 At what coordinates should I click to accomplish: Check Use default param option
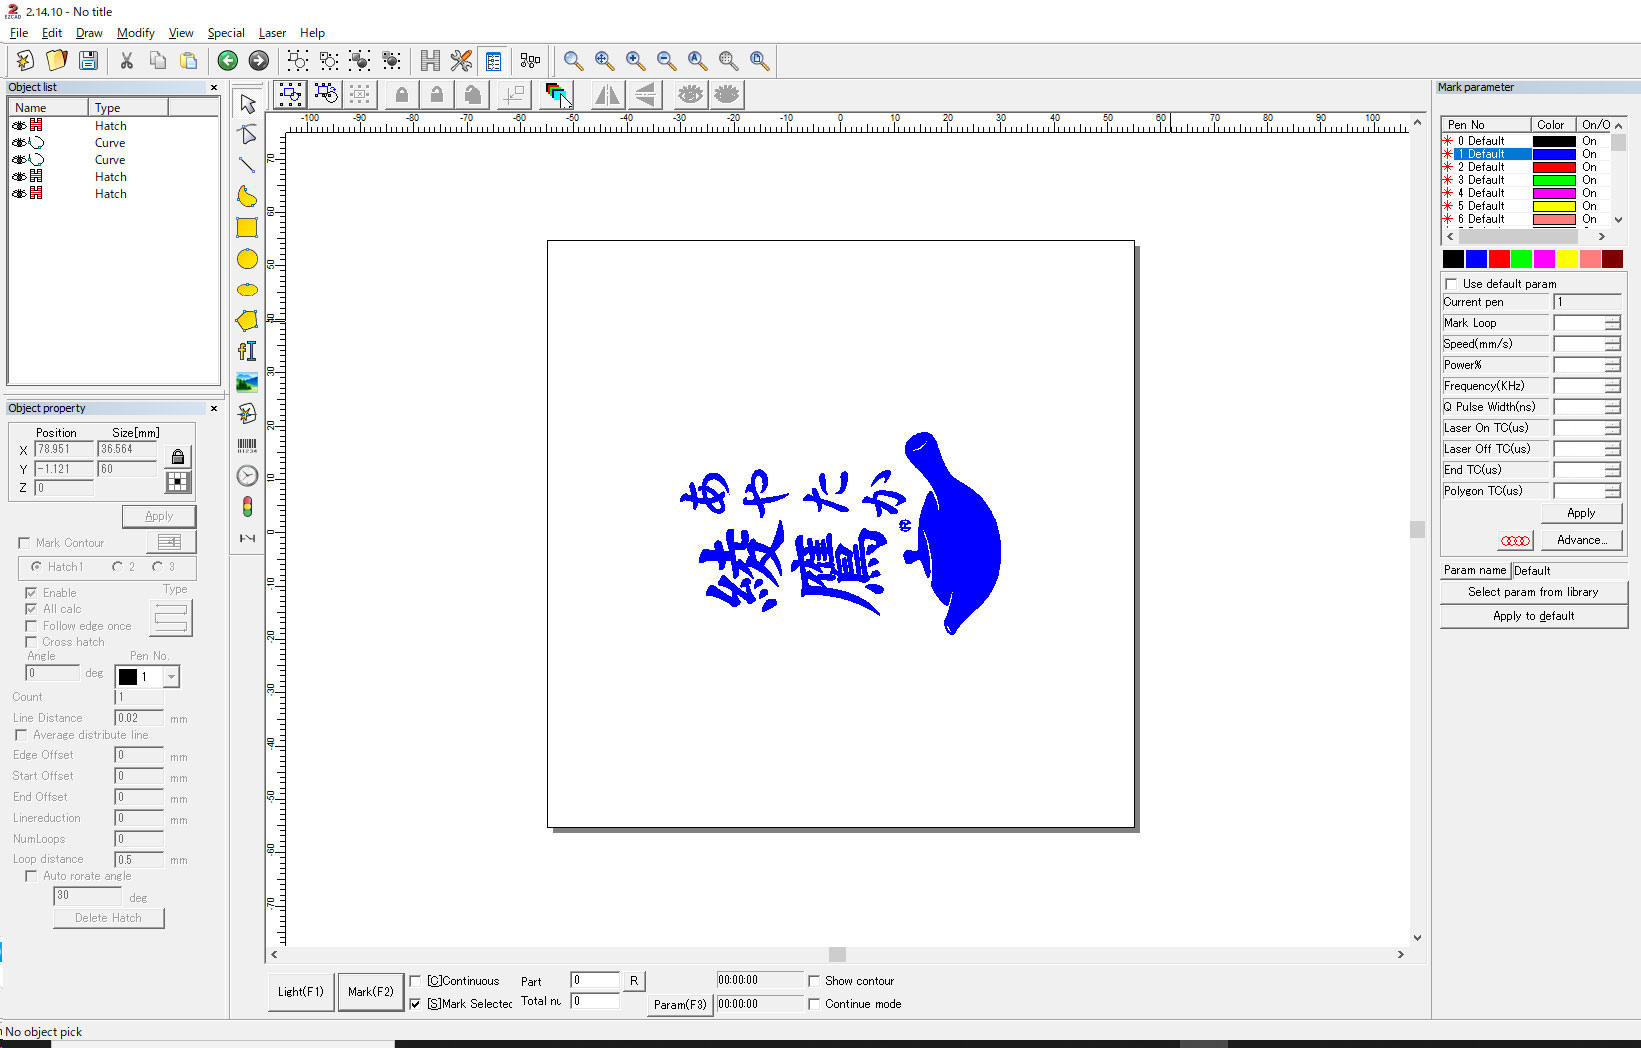point(1451,284)
